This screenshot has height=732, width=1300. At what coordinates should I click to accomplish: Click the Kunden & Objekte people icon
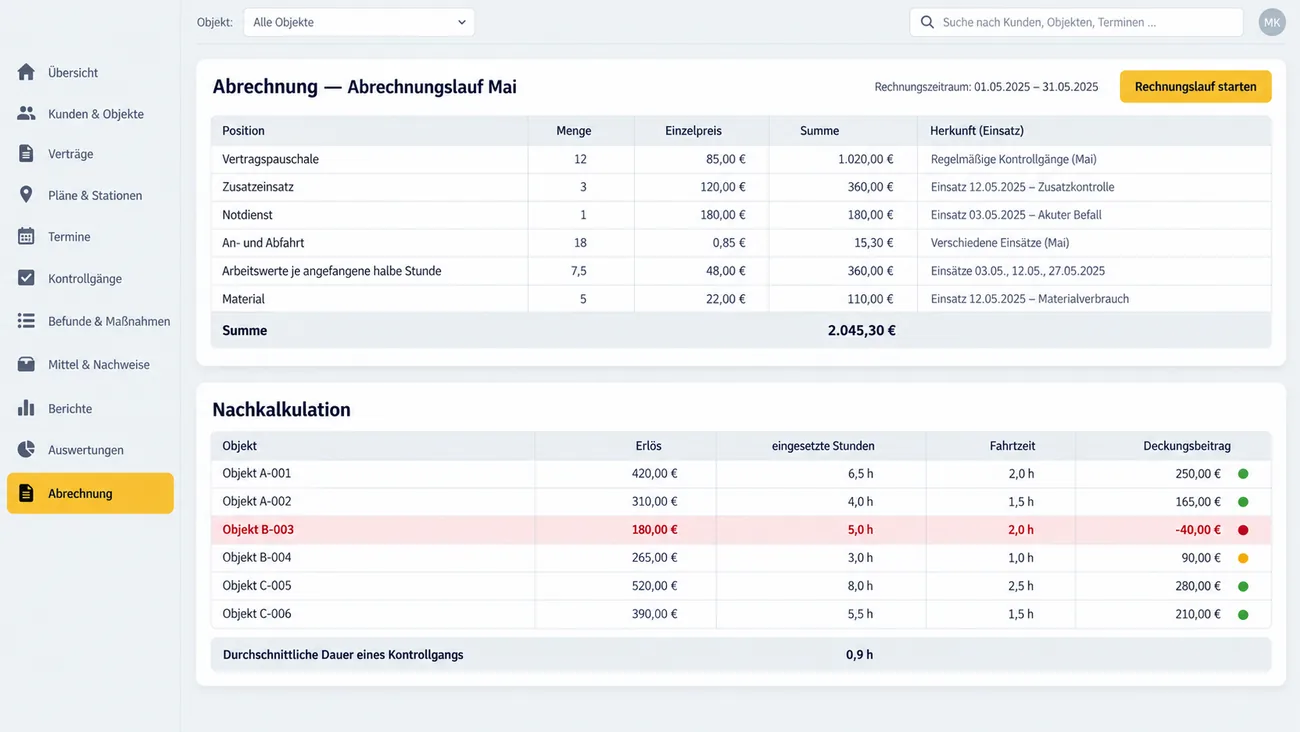(x=26, y=114)
